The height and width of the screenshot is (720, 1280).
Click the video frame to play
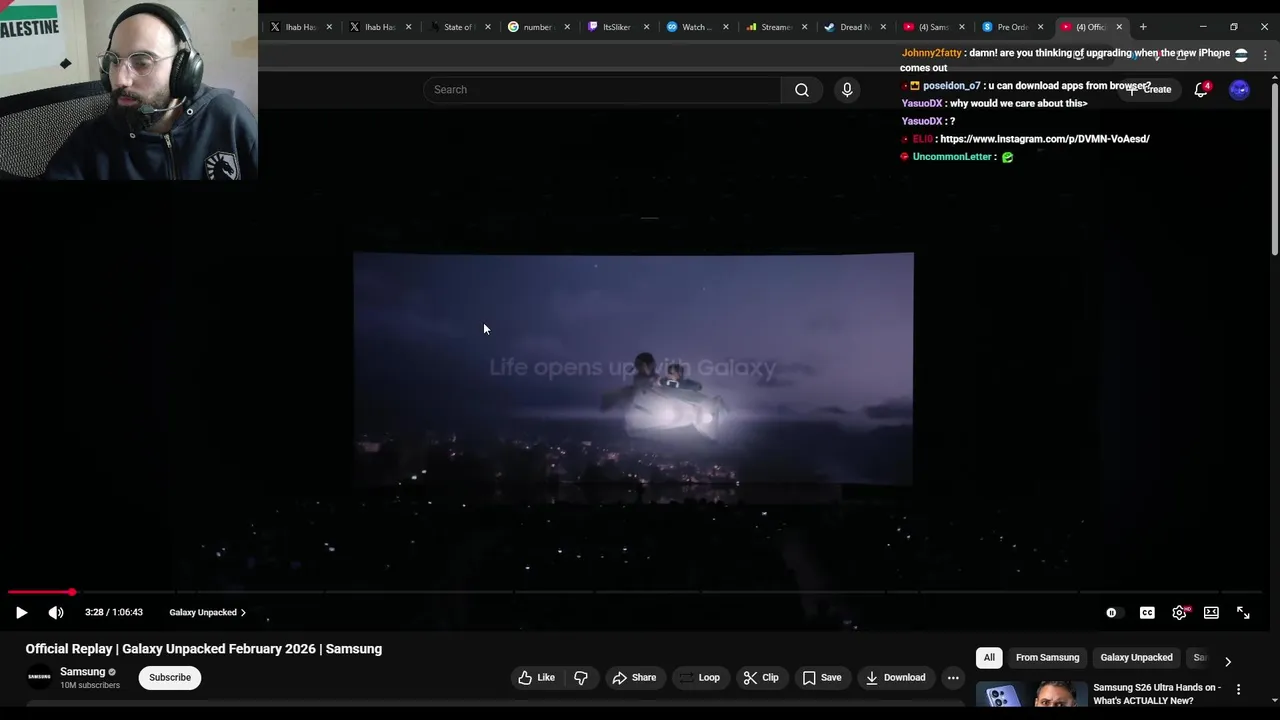click(633, 369)
